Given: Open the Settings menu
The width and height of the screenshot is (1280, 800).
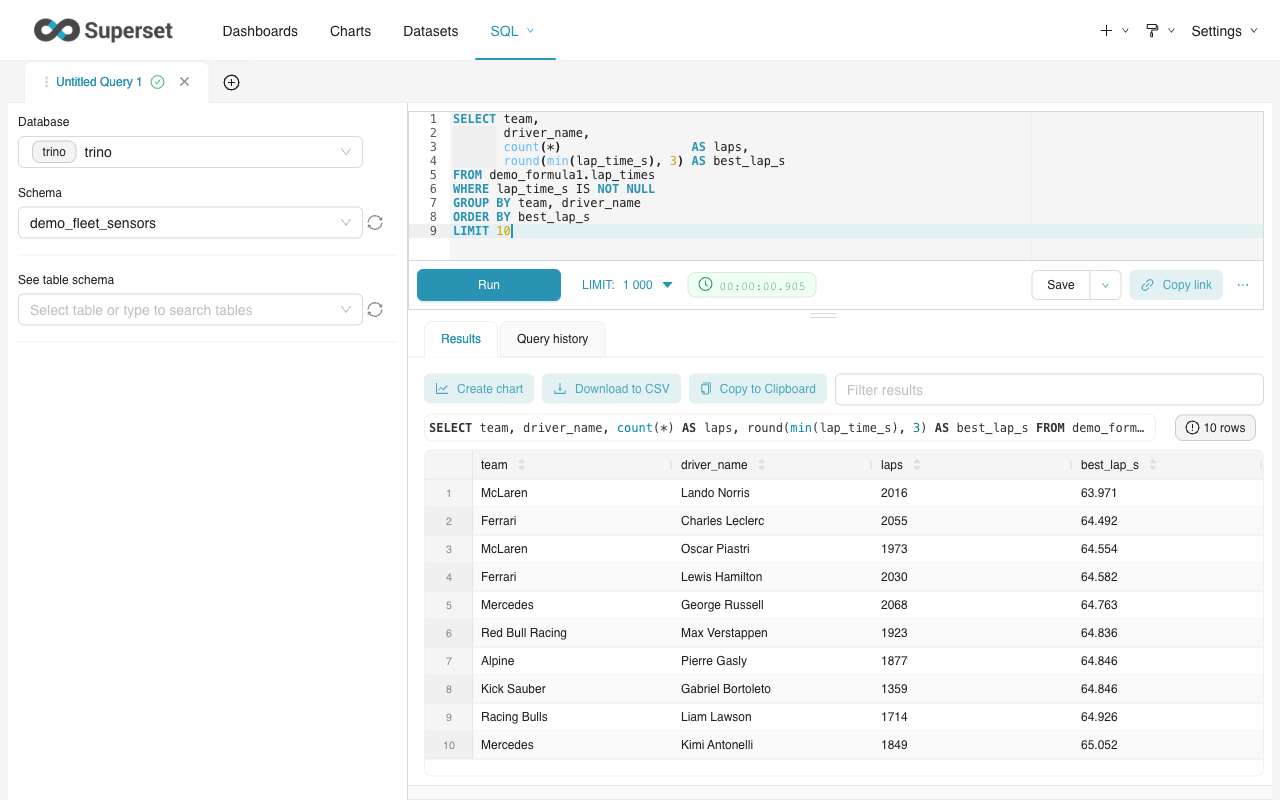Looking at the screenshot, I should (1224, 31).
